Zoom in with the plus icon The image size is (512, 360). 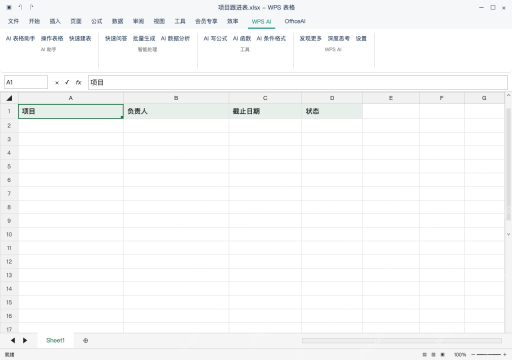coord(505,355)
